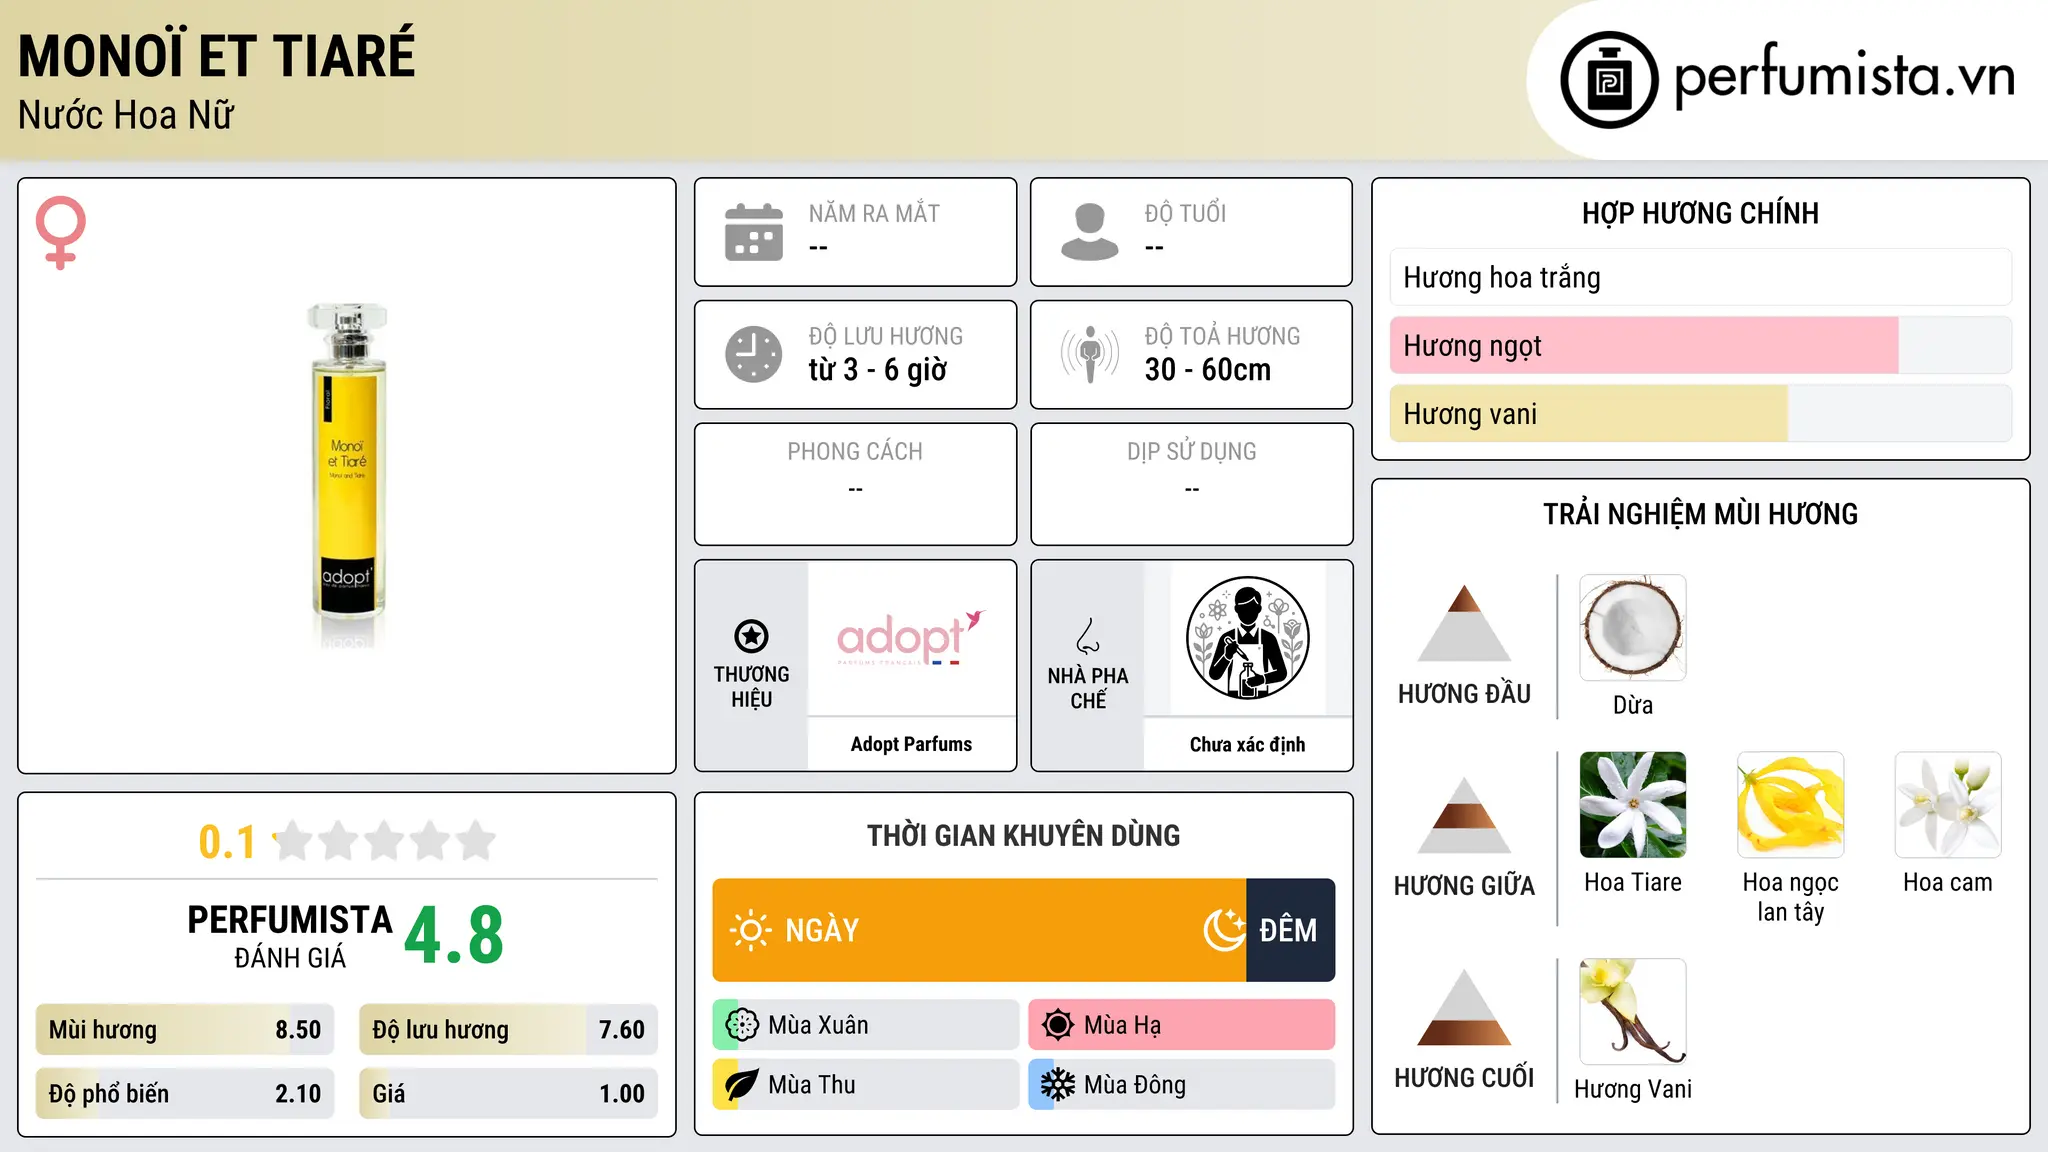The width and height of the screenshot is (2048, 1152).
Task: Select the Đêm nighttime segment
Action: (1291, 930)
